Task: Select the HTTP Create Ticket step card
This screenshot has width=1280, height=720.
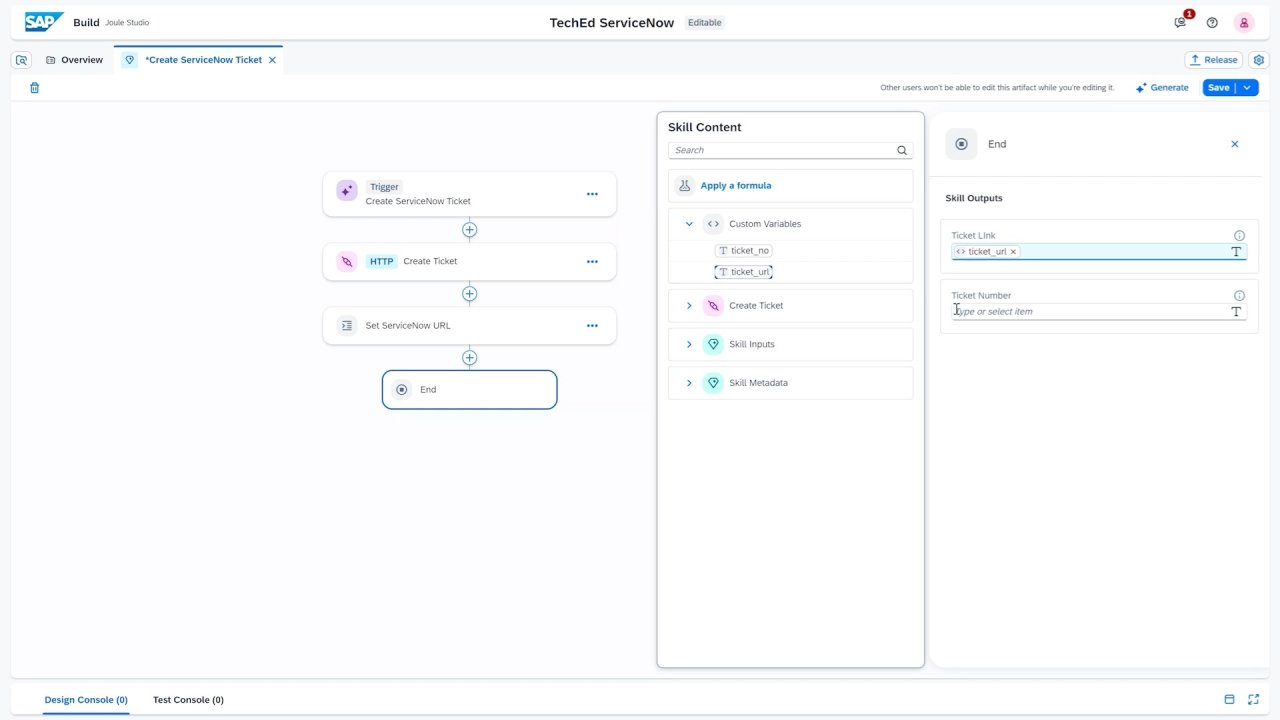Action: click(x=469, y=262)
